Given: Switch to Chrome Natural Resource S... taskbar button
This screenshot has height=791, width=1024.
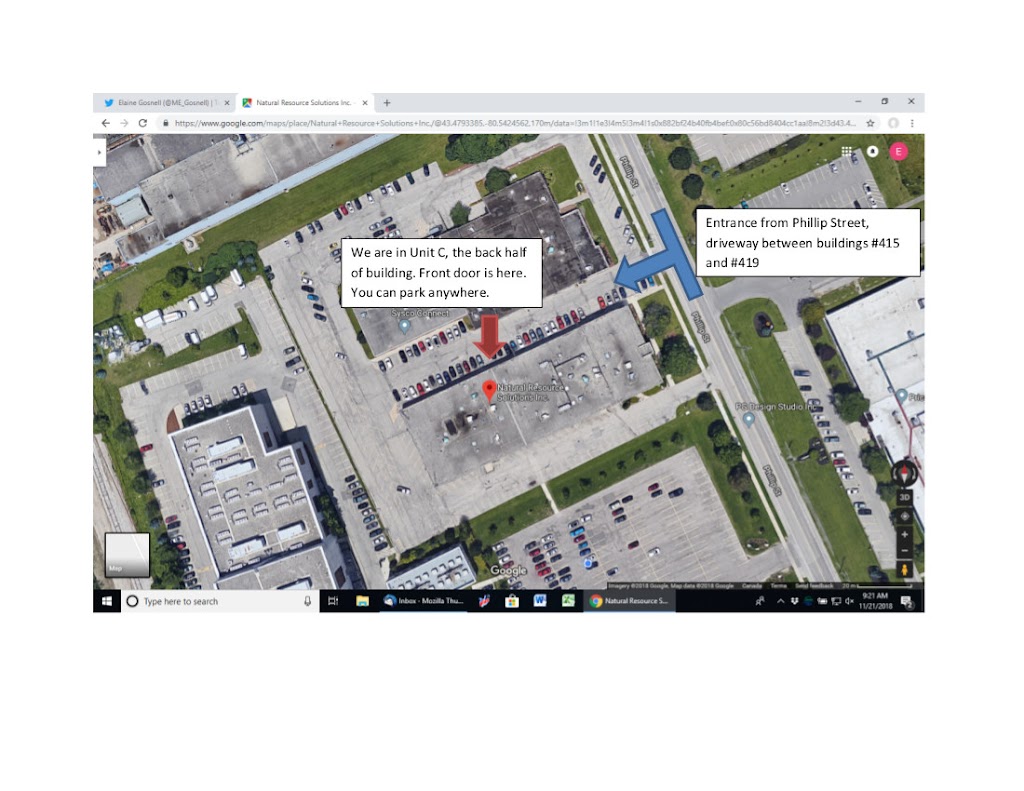Looking at the screenshot, I should 630,601.
